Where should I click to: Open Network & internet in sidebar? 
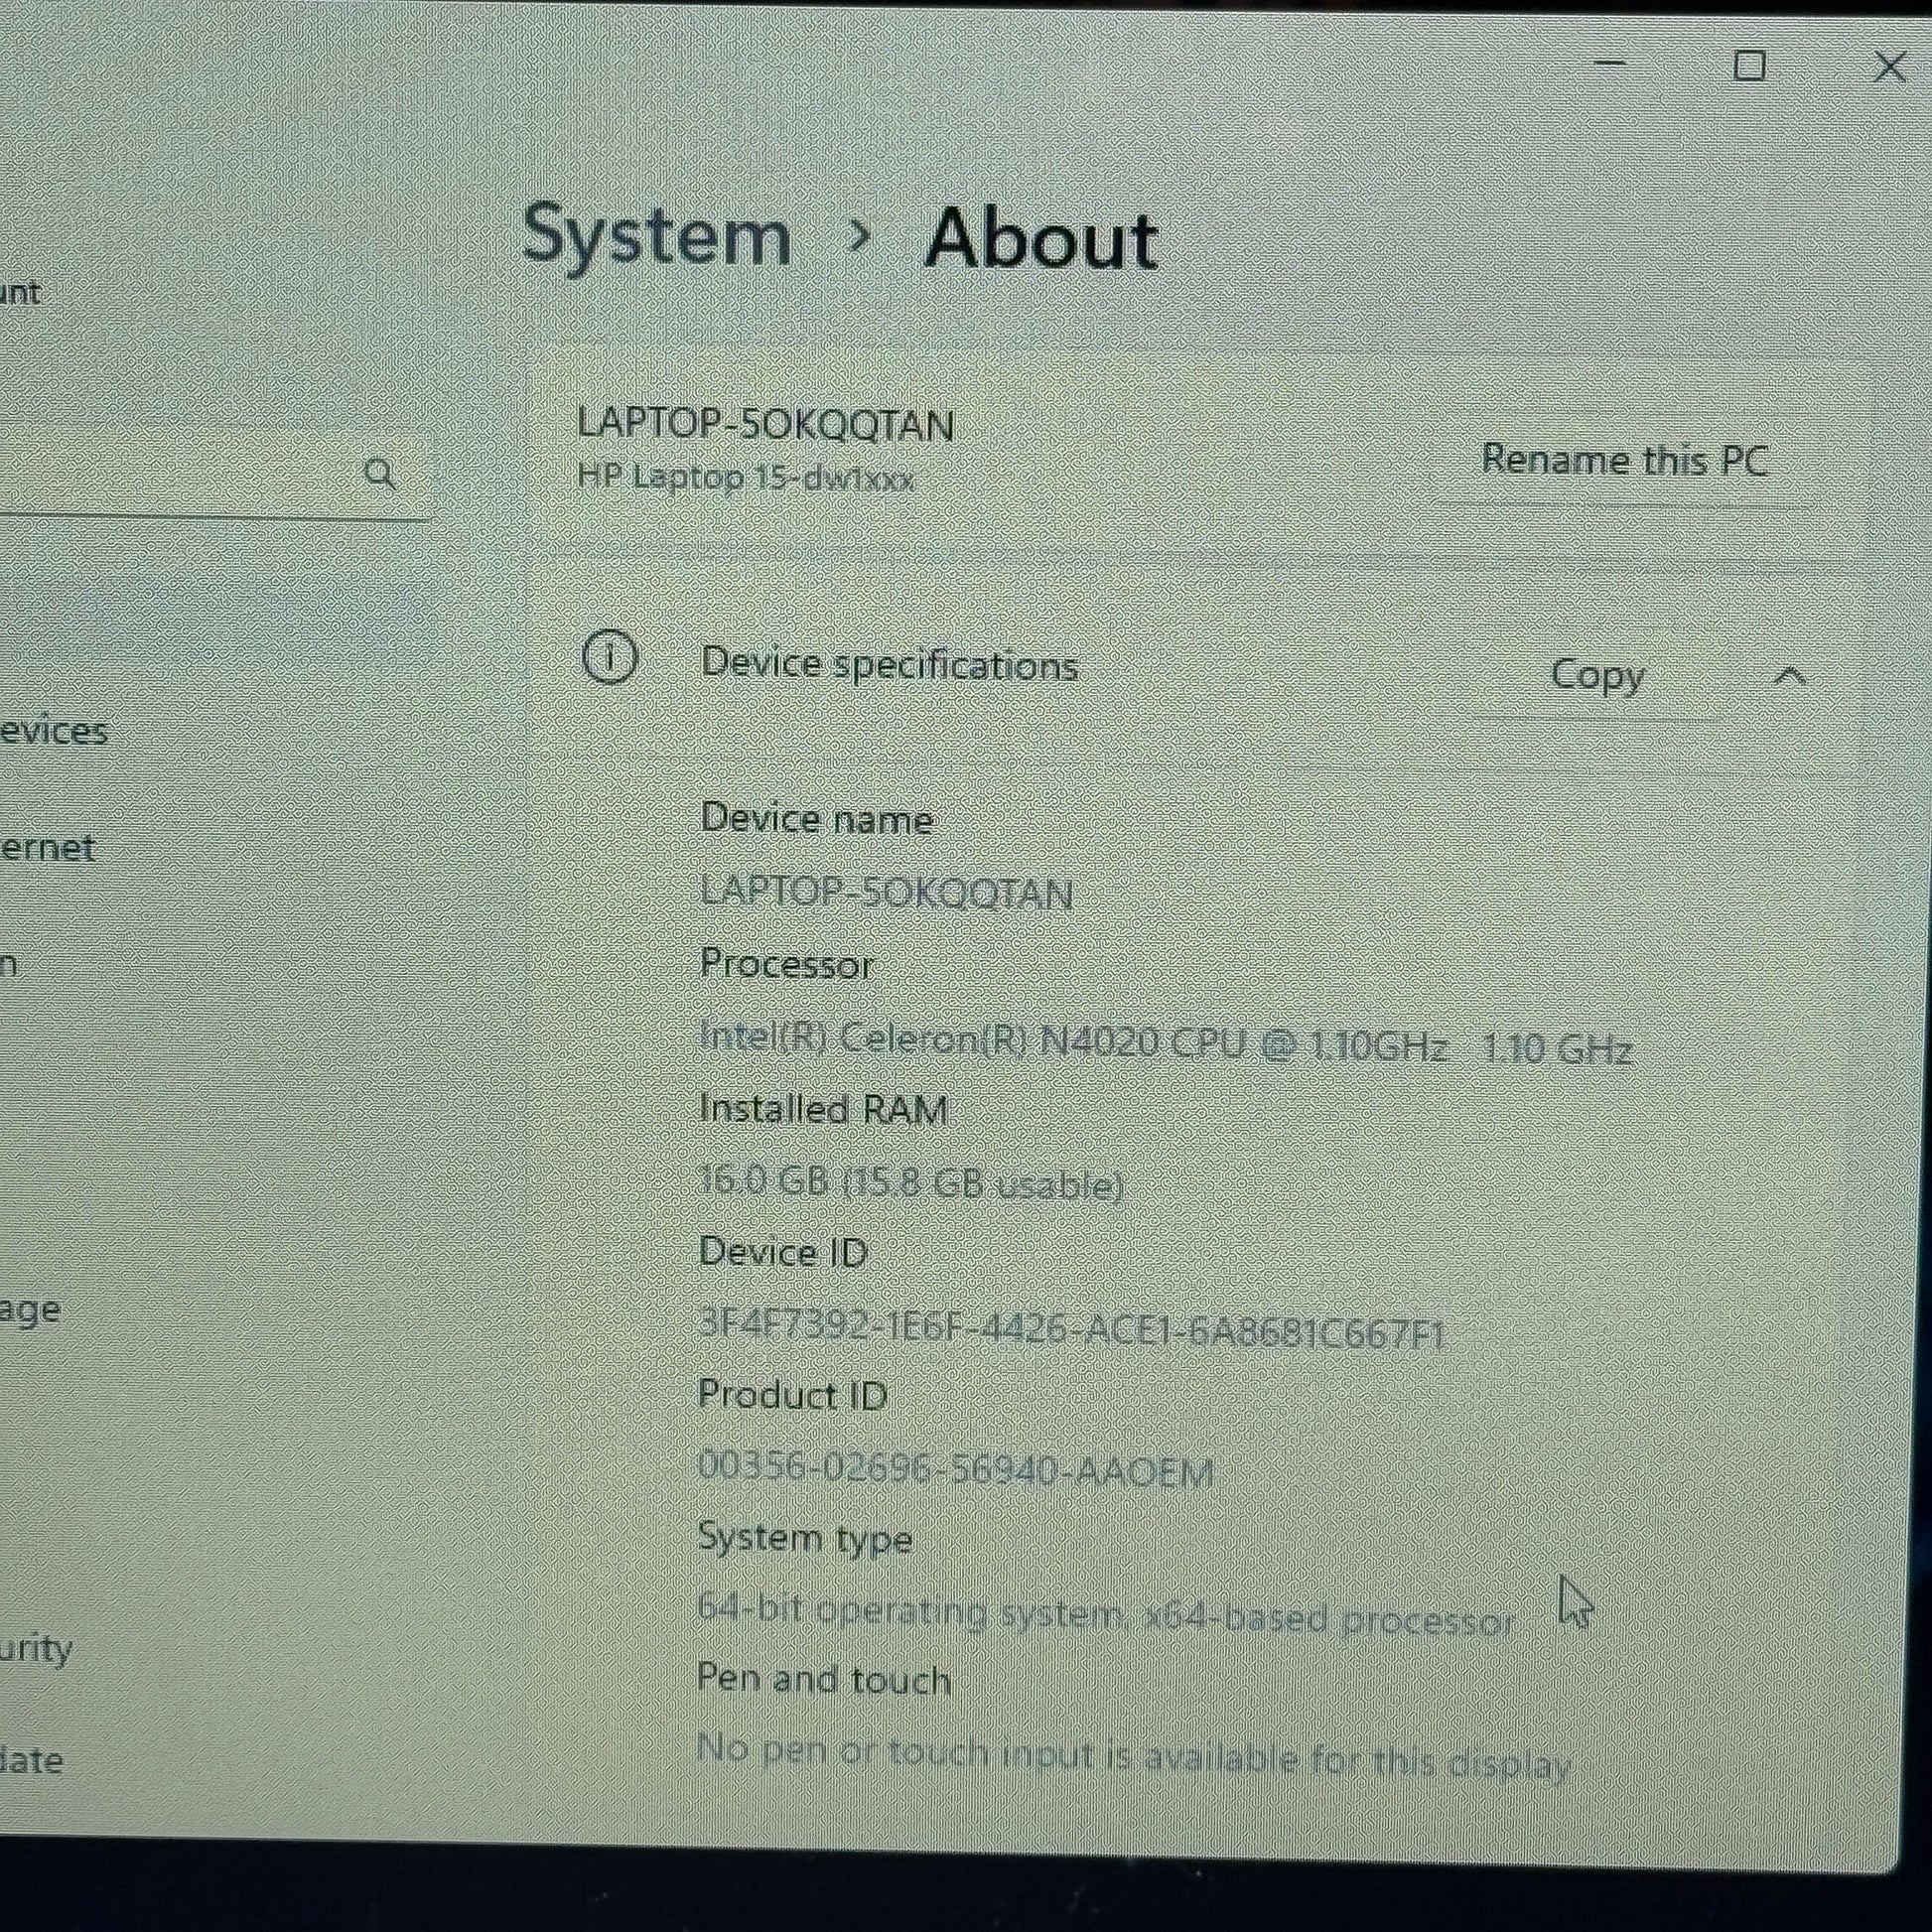click(x=46, y=849)
